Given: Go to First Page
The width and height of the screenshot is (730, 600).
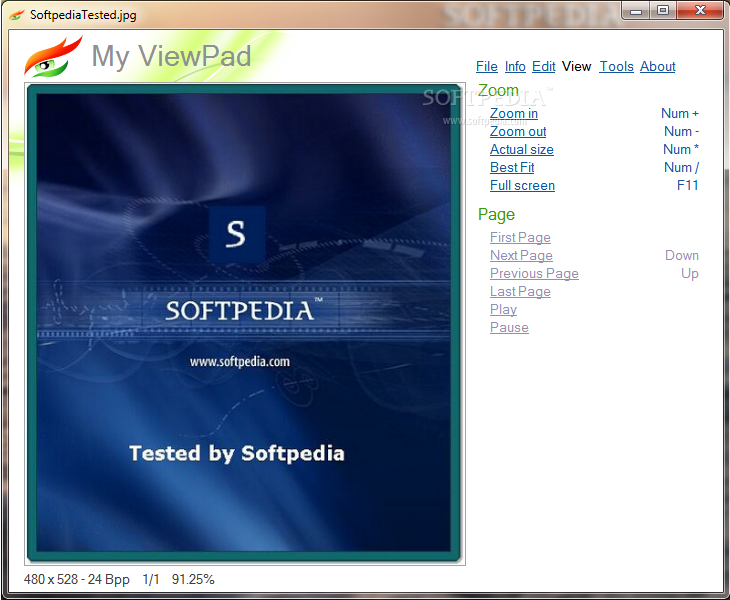Looking at the screenshot, I should 520,237.
